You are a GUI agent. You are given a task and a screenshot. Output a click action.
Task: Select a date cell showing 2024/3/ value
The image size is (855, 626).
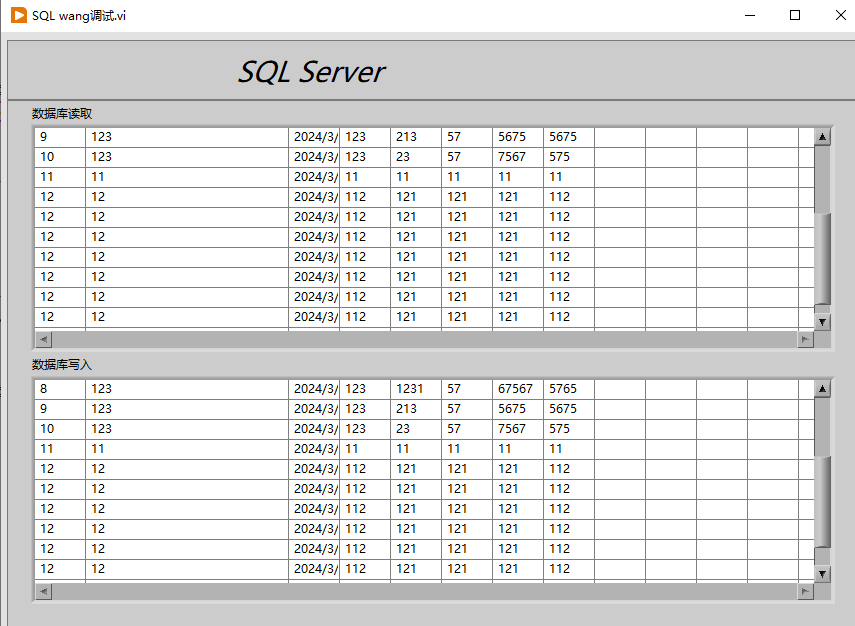(x=314, y=136)
